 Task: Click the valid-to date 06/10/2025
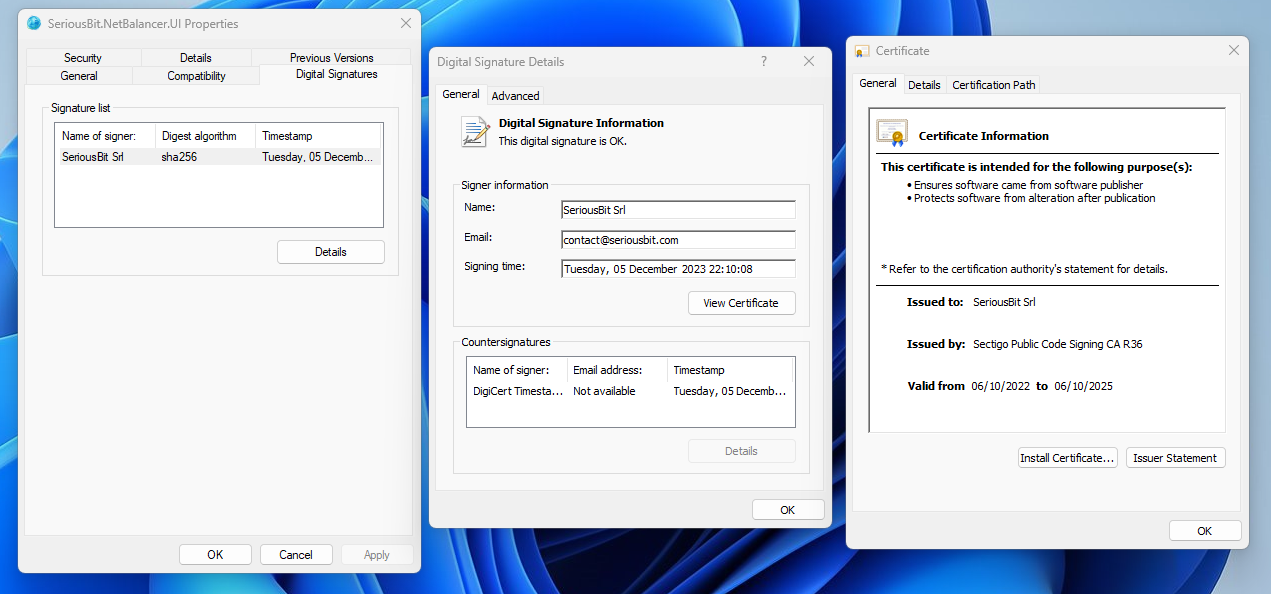pos(1083,386)
